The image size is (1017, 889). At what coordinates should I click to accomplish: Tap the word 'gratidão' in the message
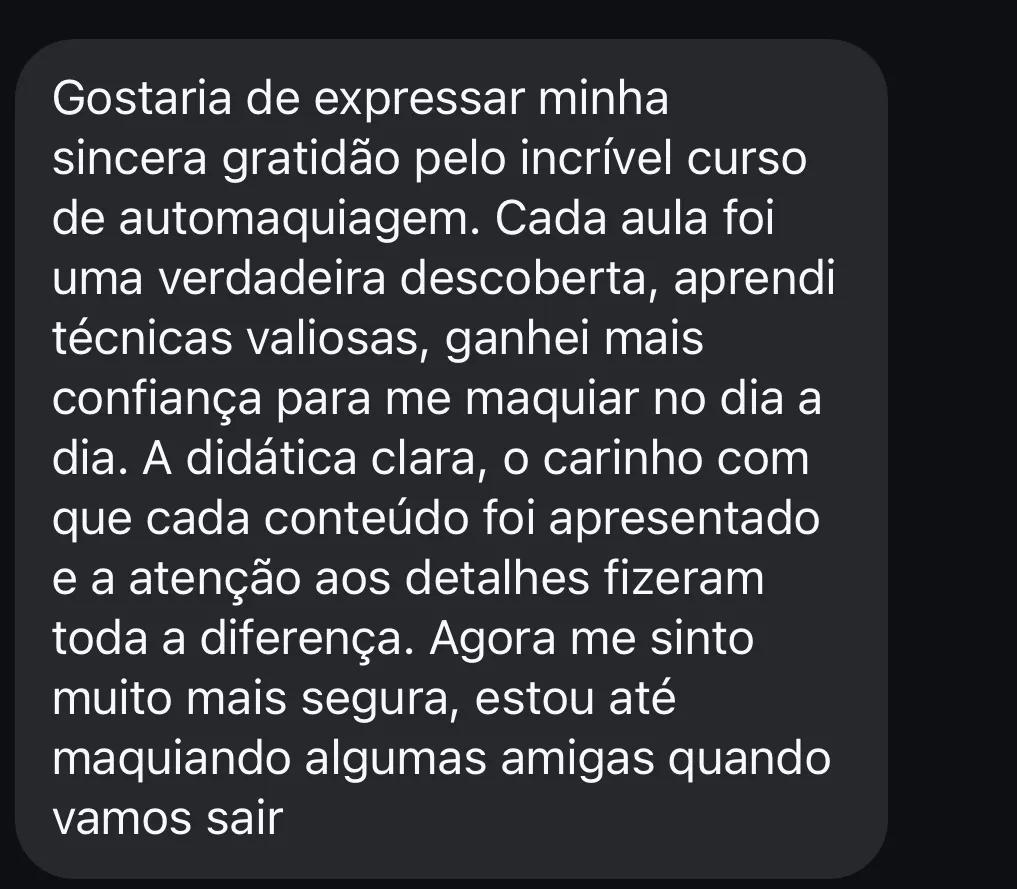click(311, 160)
